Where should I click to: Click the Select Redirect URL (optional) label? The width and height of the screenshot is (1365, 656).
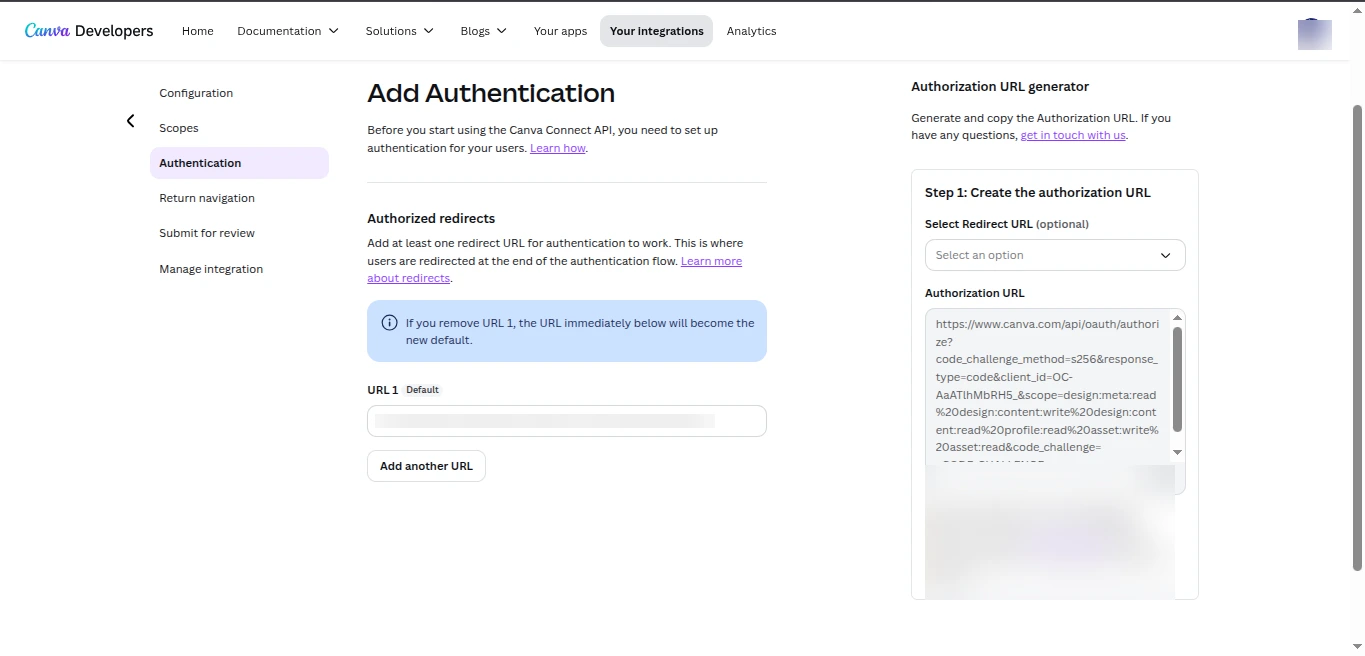(1007, 224)
